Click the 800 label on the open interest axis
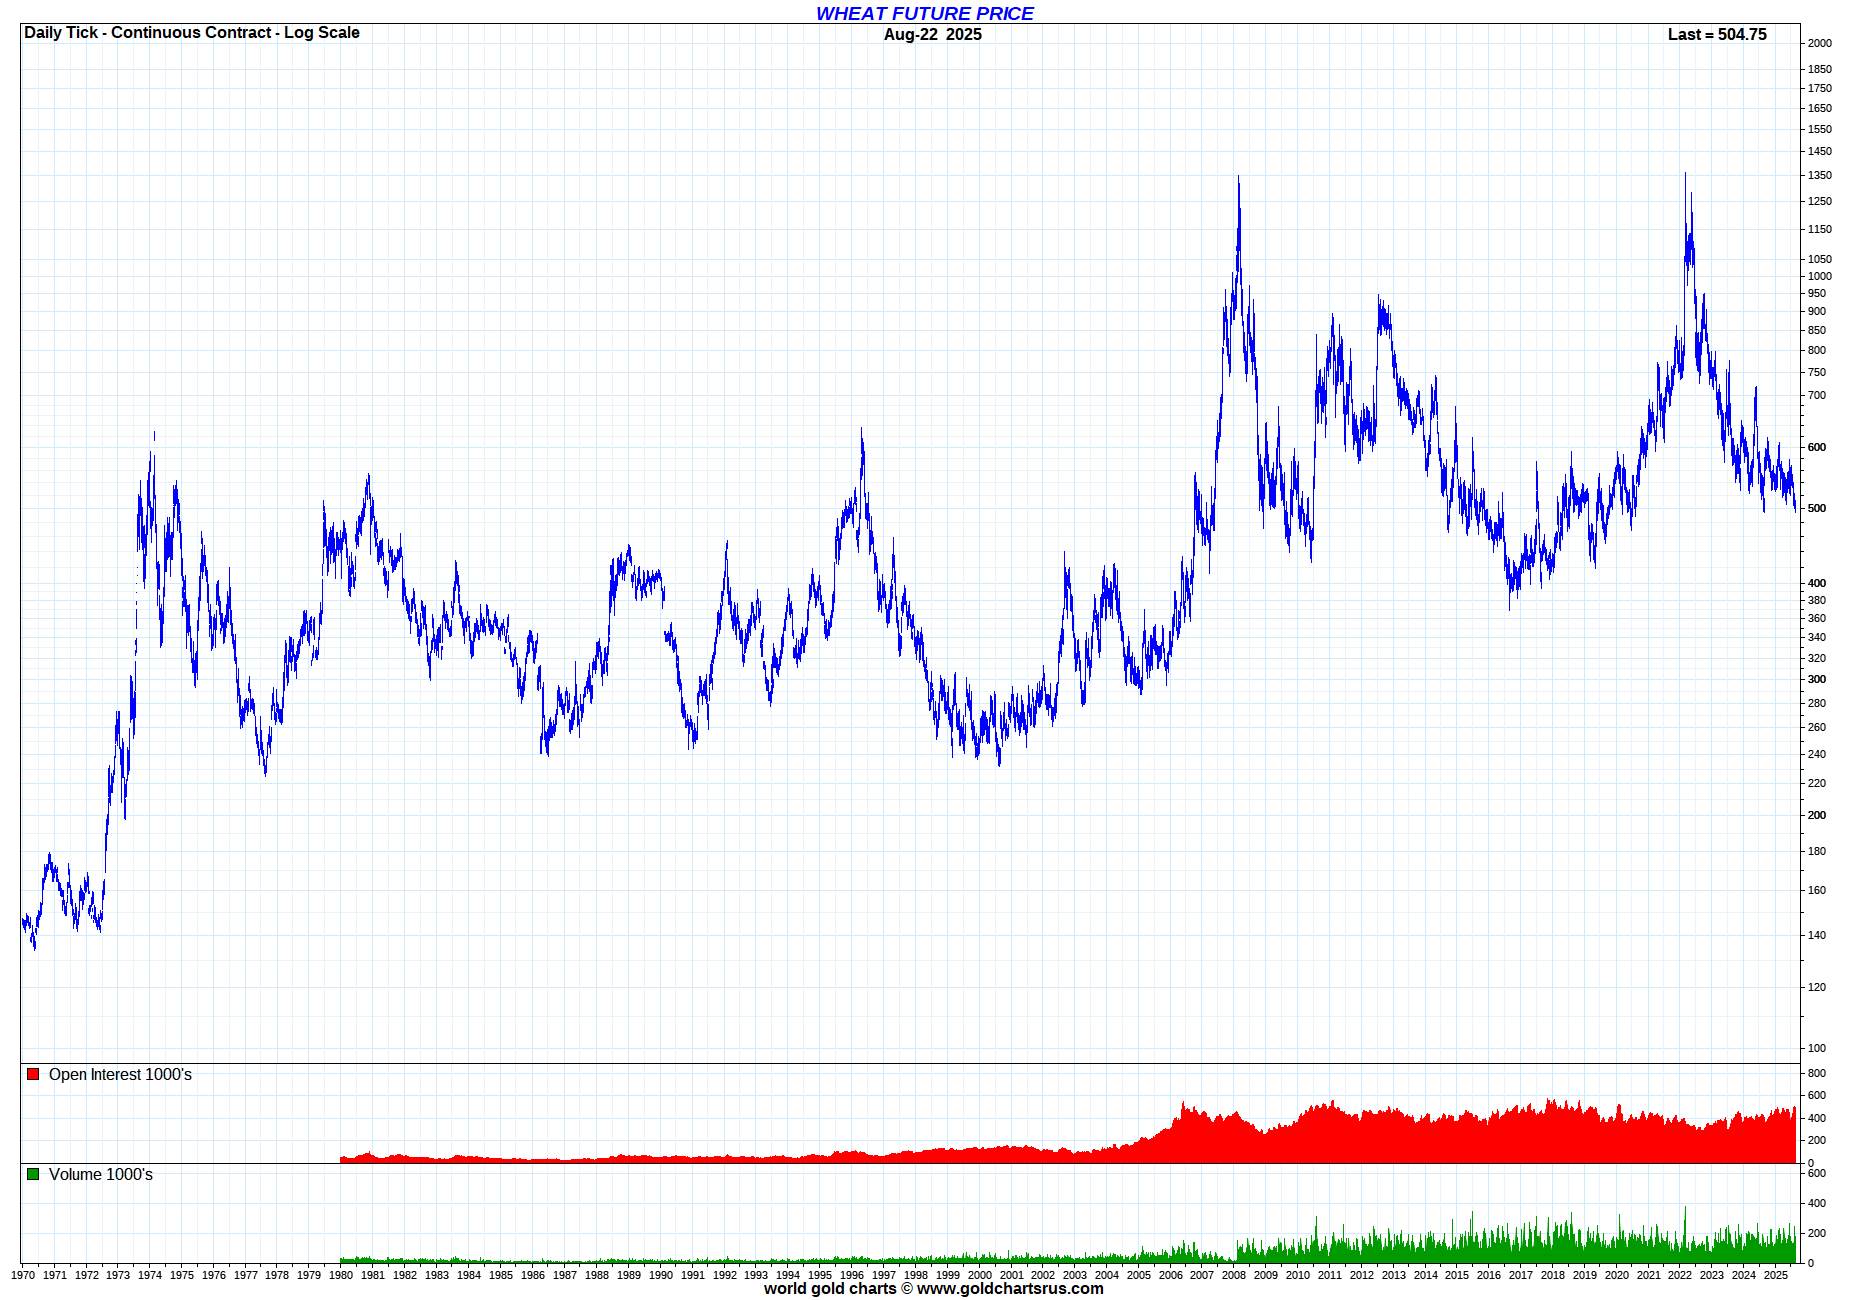1850x1300 pixels. pyautogui.click(x=1817, y=1073)
